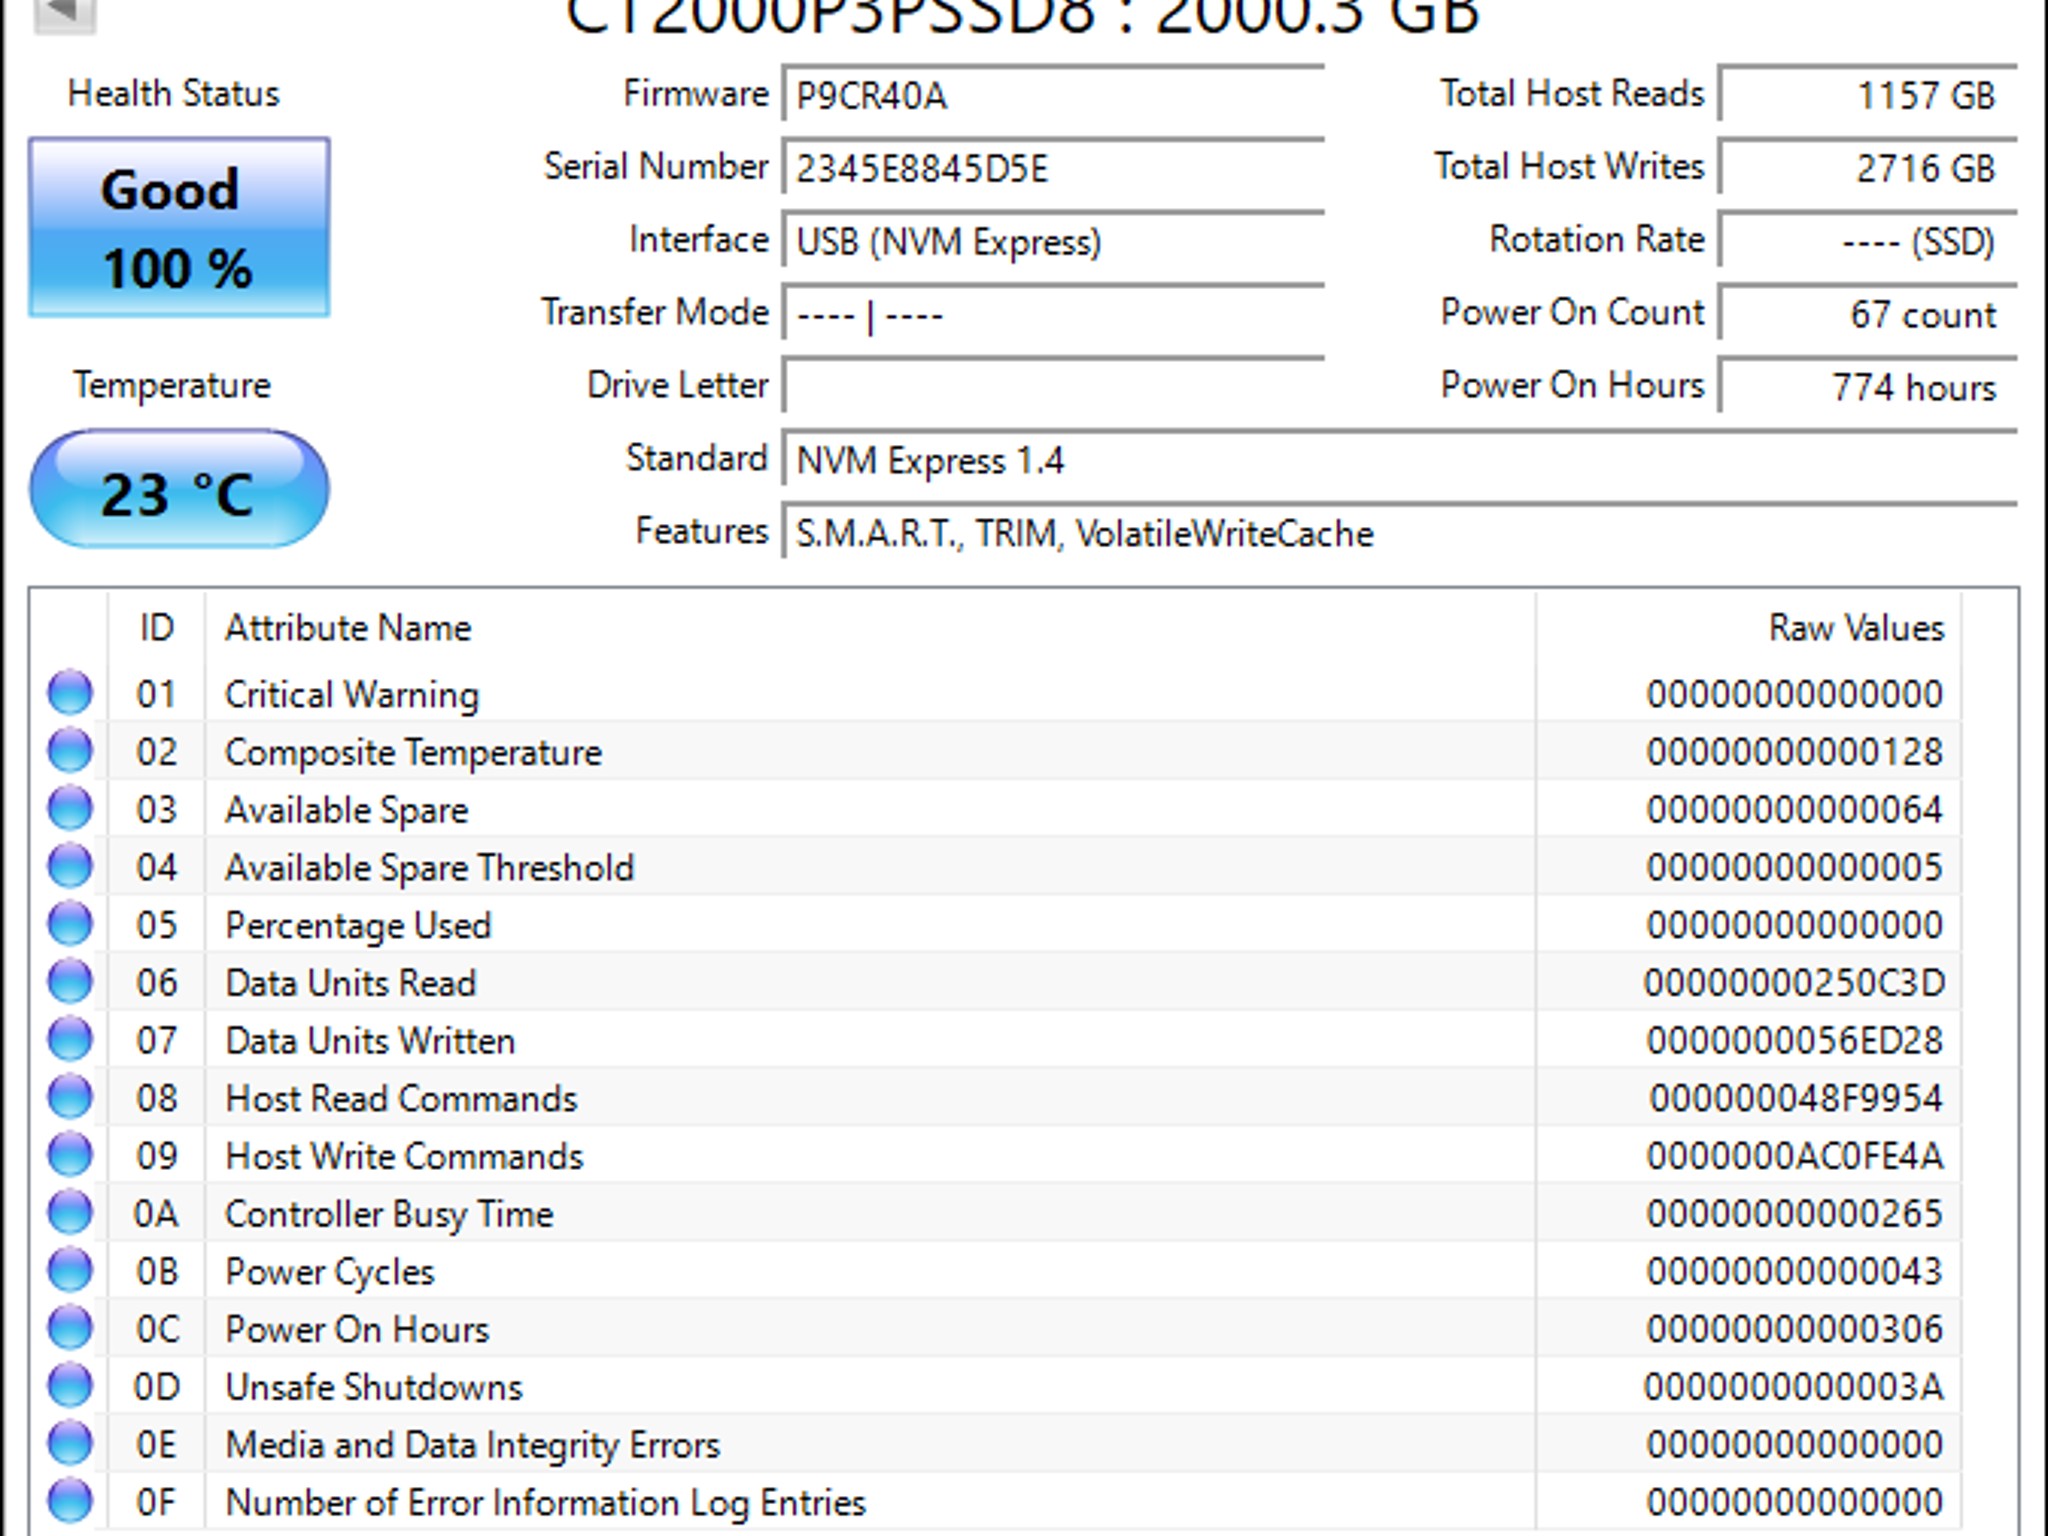Click the status orb for Data Units Written
The width and height of the screenshot is (2048, 1536).
pos(70,1039)
